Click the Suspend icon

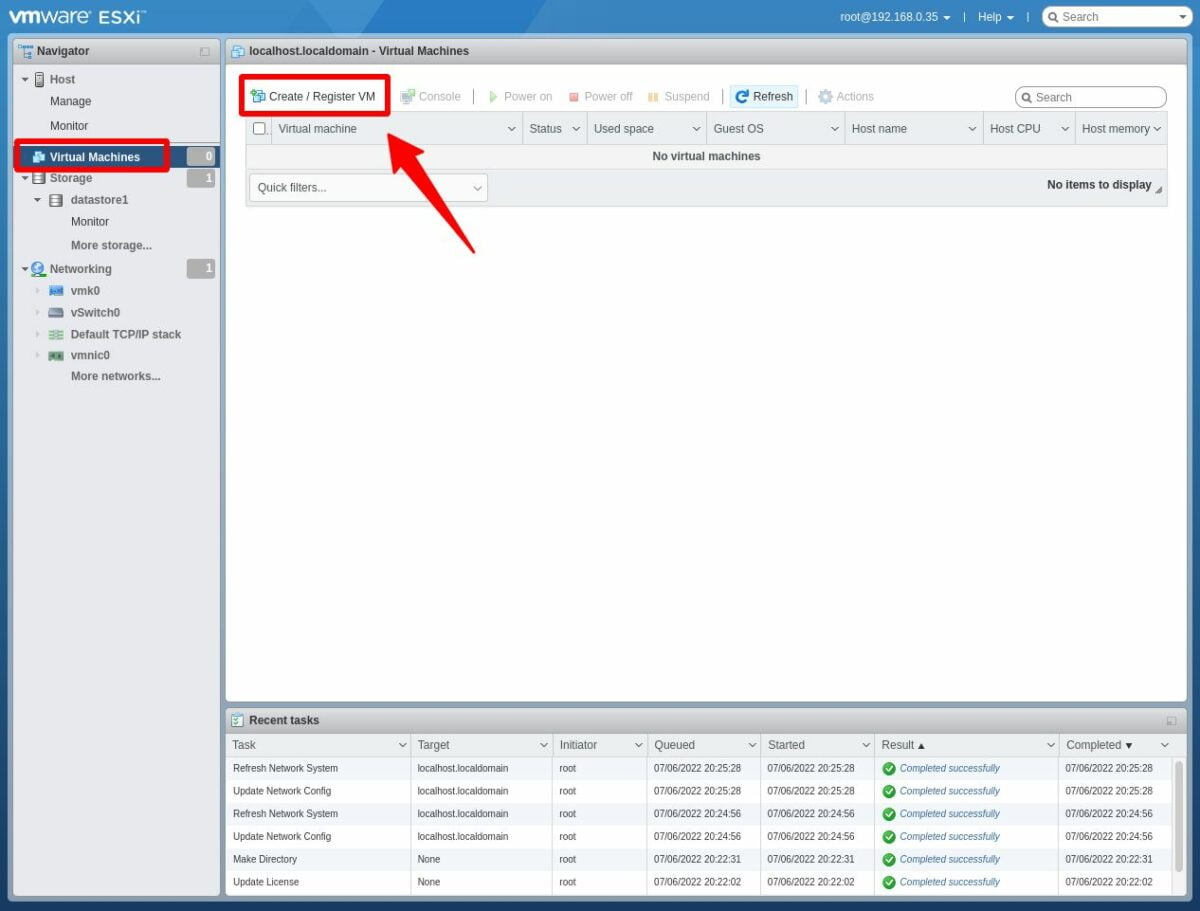652,96
